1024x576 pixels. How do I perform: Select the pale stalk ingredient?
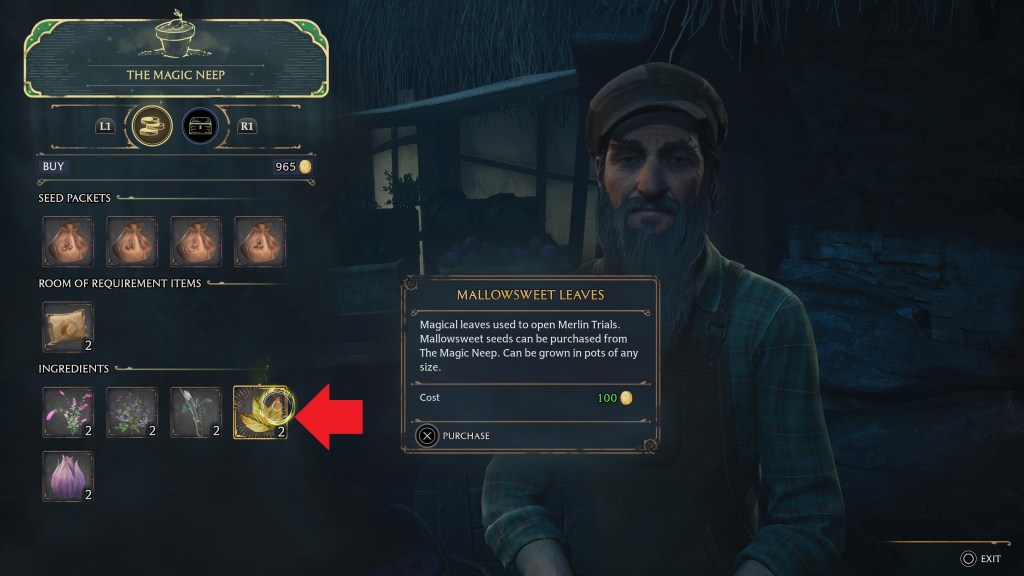point(196,412)
